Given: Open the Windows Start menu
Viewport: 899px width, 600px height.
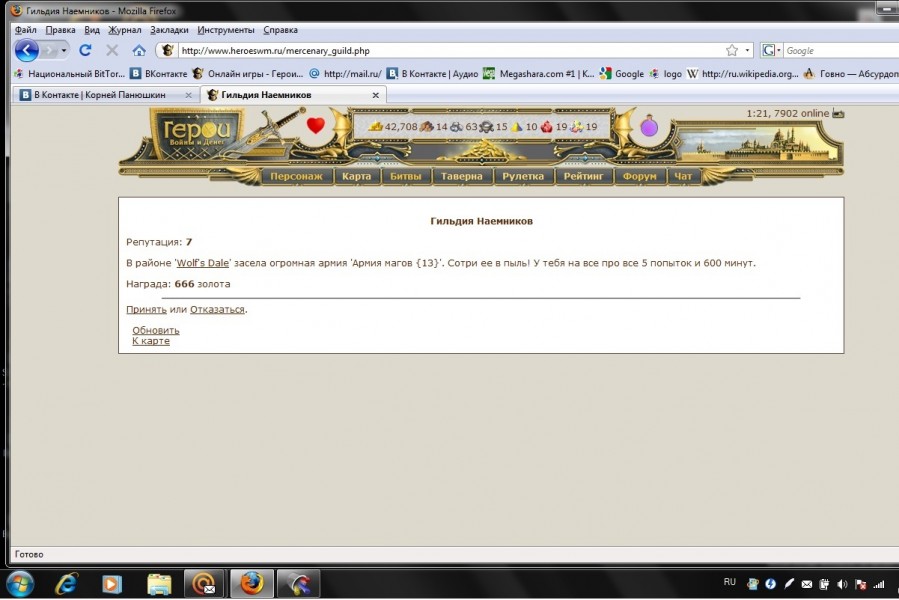Looking at the screenshot, I should (x=19, y=585).
